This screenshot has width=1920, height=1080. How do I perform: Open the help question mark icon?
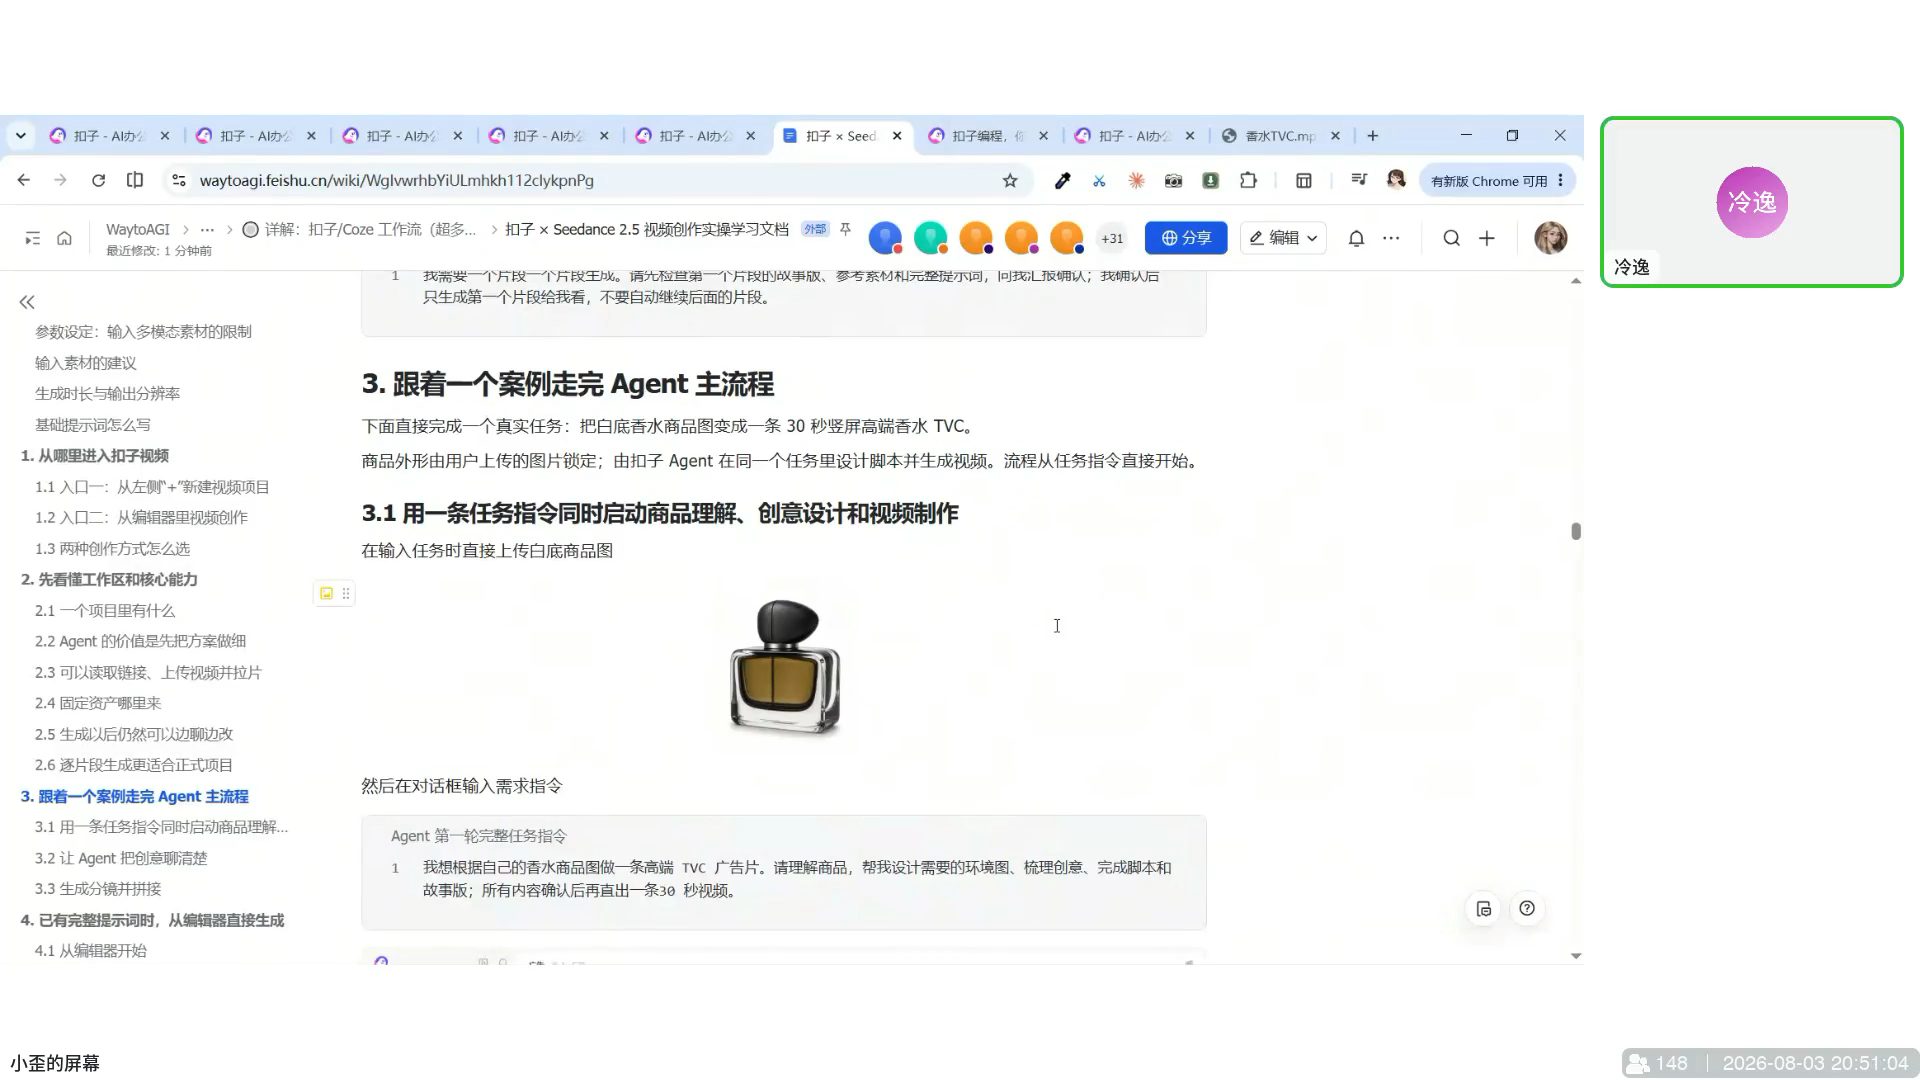(1527, 908)
